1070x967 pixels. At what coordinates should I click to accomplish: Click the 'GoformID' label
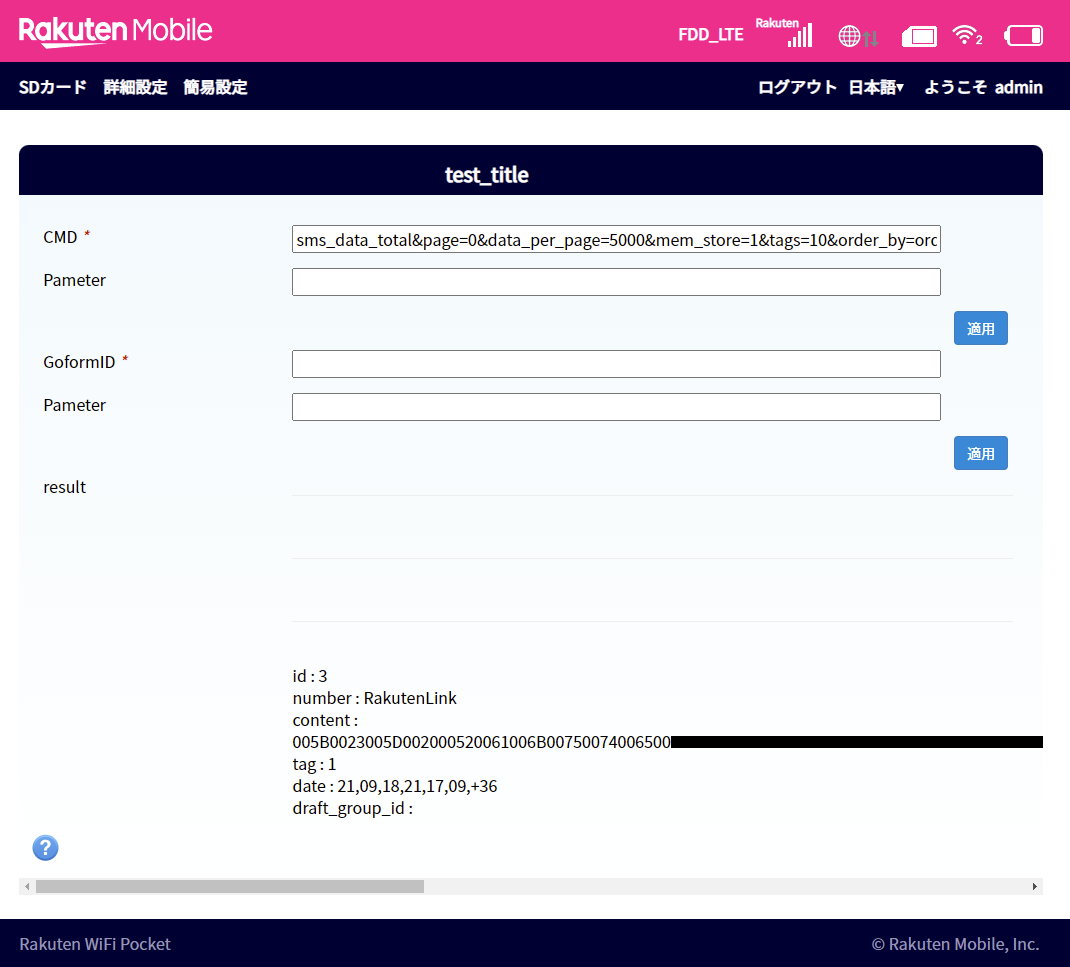79,362
